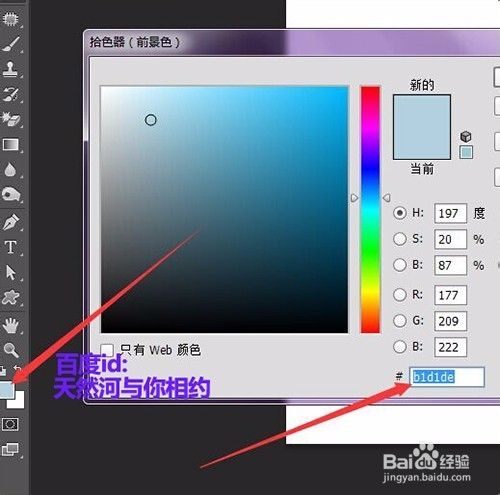Click the out-of-gamut cube warning icon
This screenshot has height=495, width=500.
pos(466,136)
